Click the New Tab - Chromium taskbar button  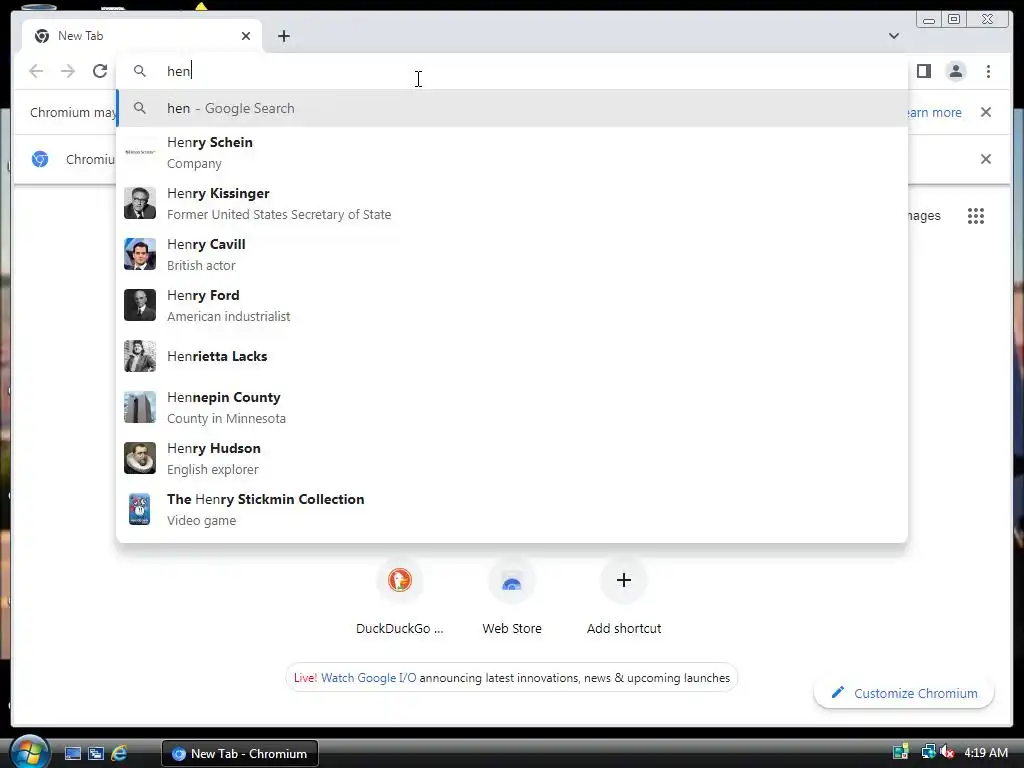(x=240, y=754)
